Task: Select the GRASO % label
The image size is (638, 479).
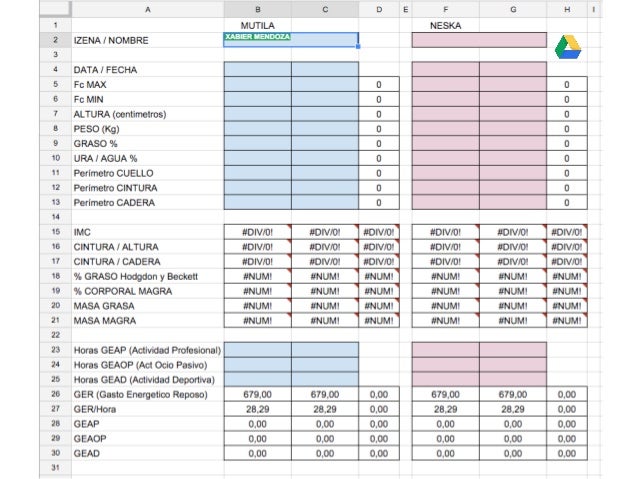Action: [x=95, y=144]
